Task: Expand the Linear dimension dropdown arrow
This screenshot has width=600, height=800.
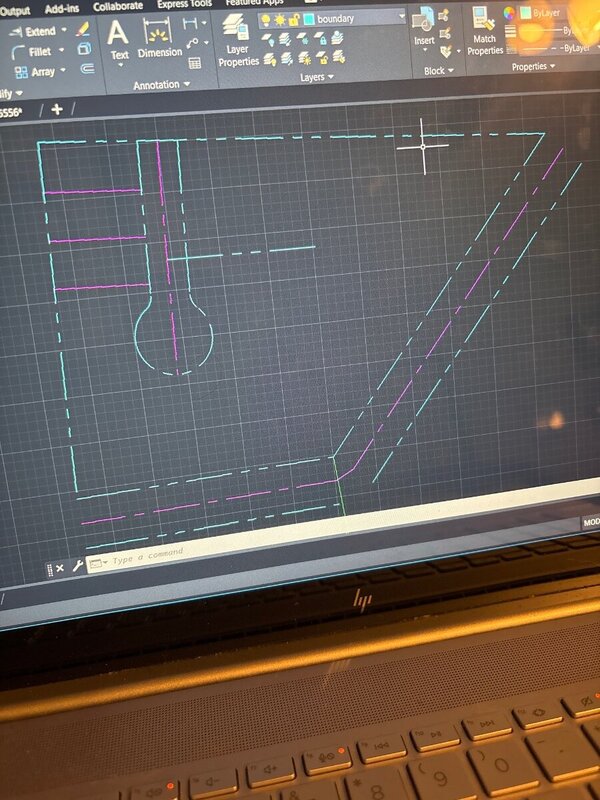Action: click(x=204, y=23)
